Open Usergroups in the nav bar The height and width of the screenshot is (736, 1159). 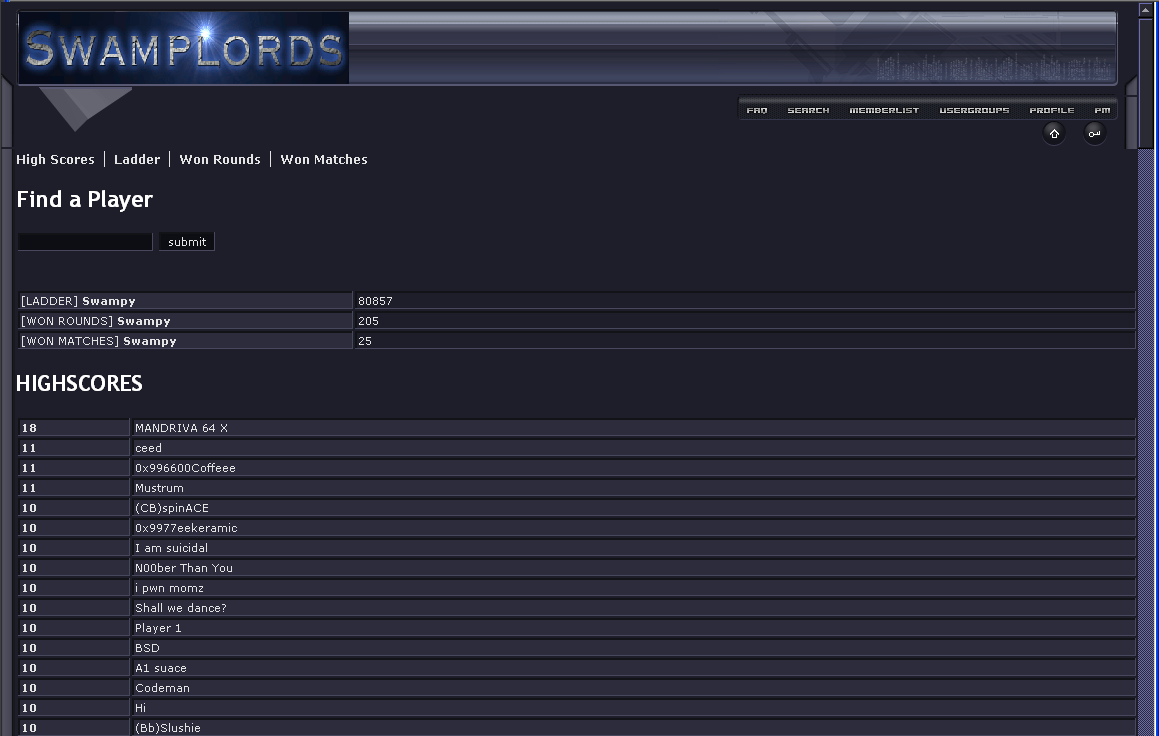click(x=974, y=110)
